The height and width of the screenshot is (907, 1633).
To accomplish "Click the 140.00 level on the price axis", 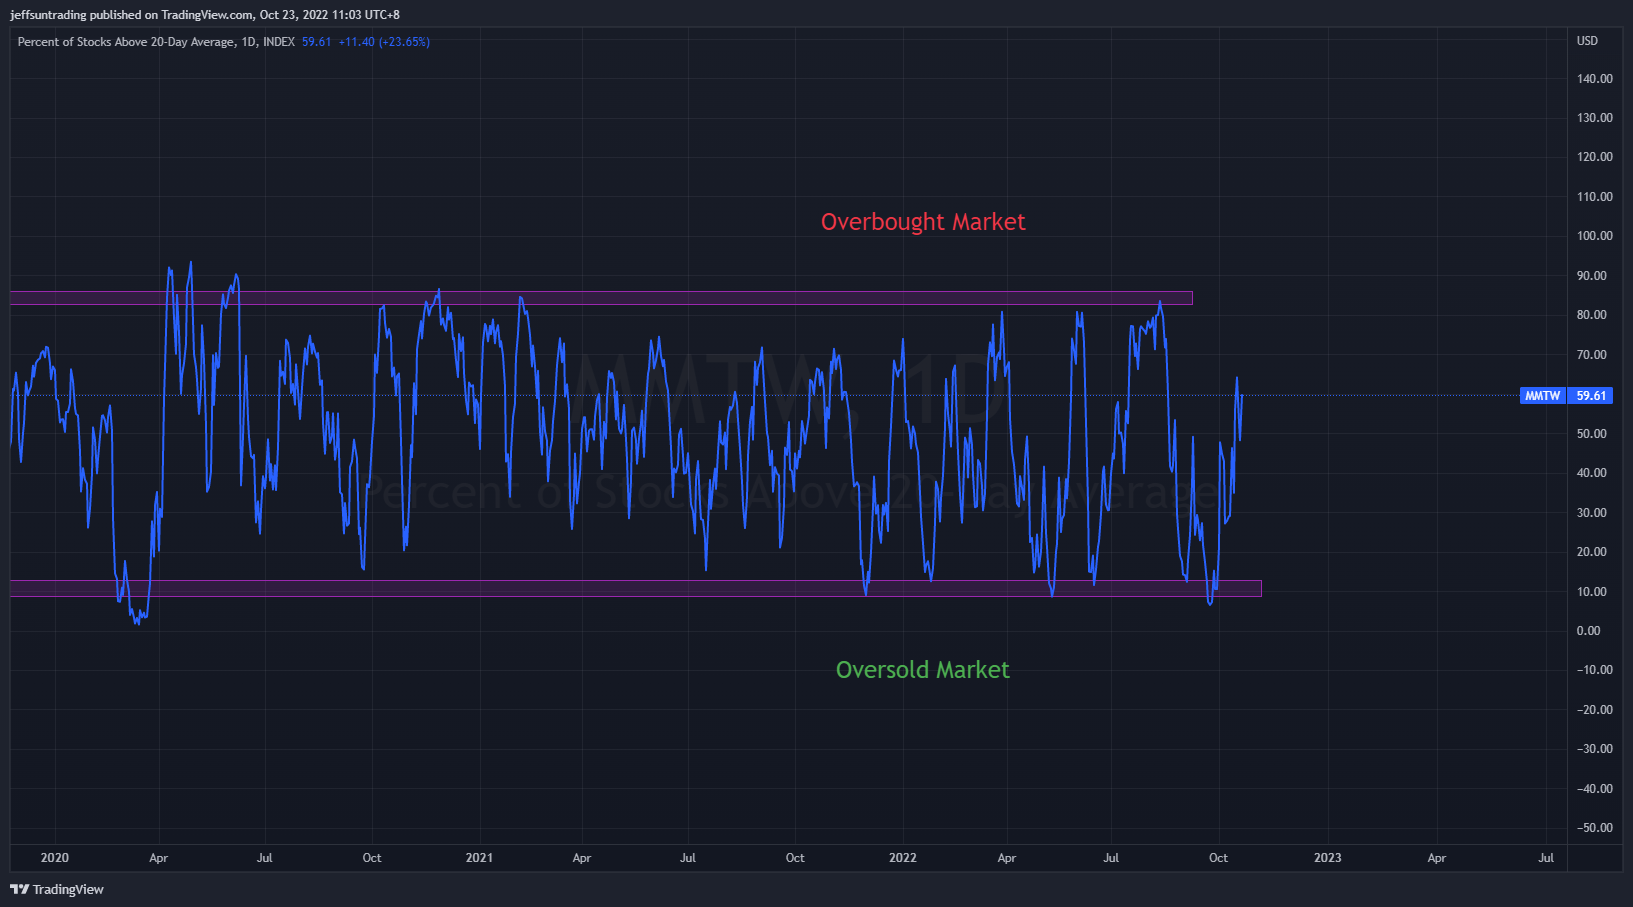I will (x=1594, y=79).
